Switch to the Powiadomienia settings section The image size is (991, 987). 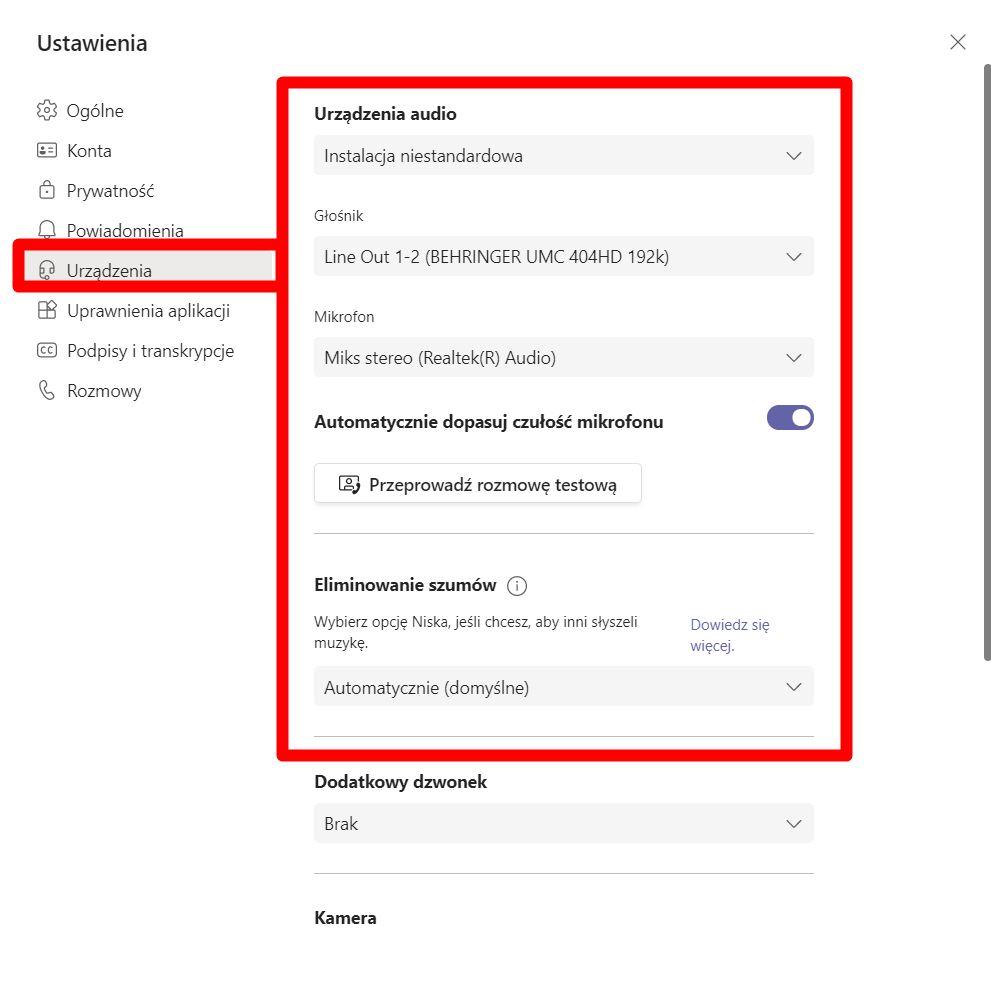click(124, 230)
